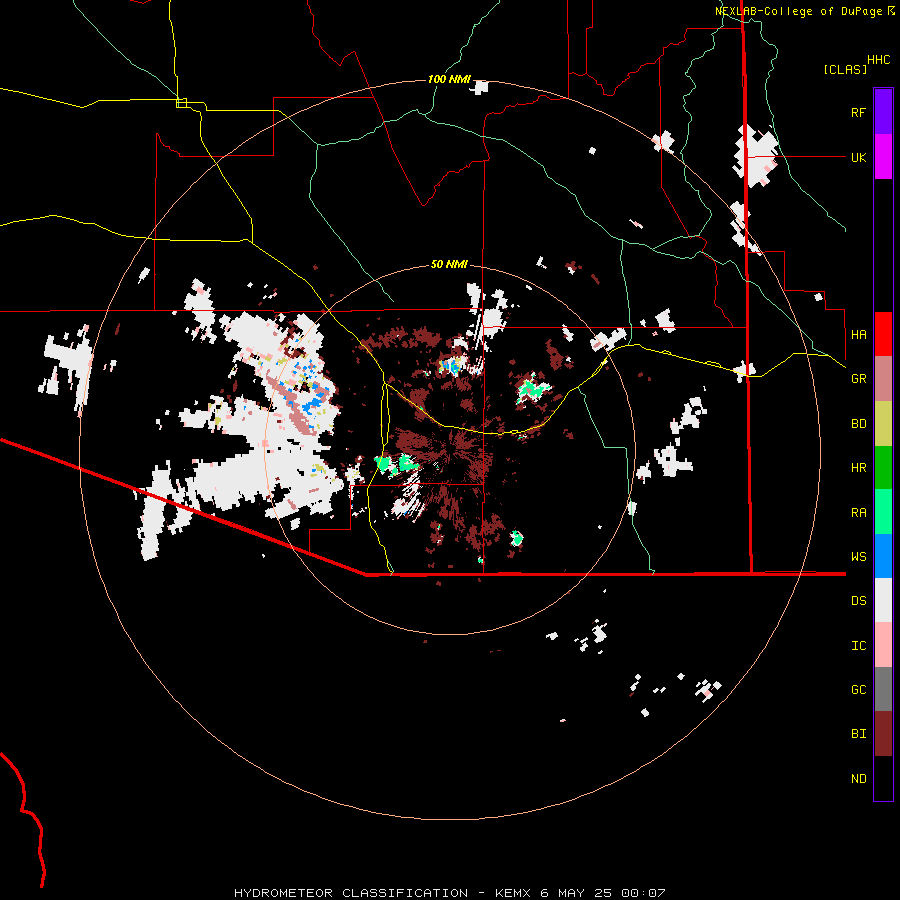900x900 pixels.
Task: Click the HA legend label
Action: click(x=858, y=334)
